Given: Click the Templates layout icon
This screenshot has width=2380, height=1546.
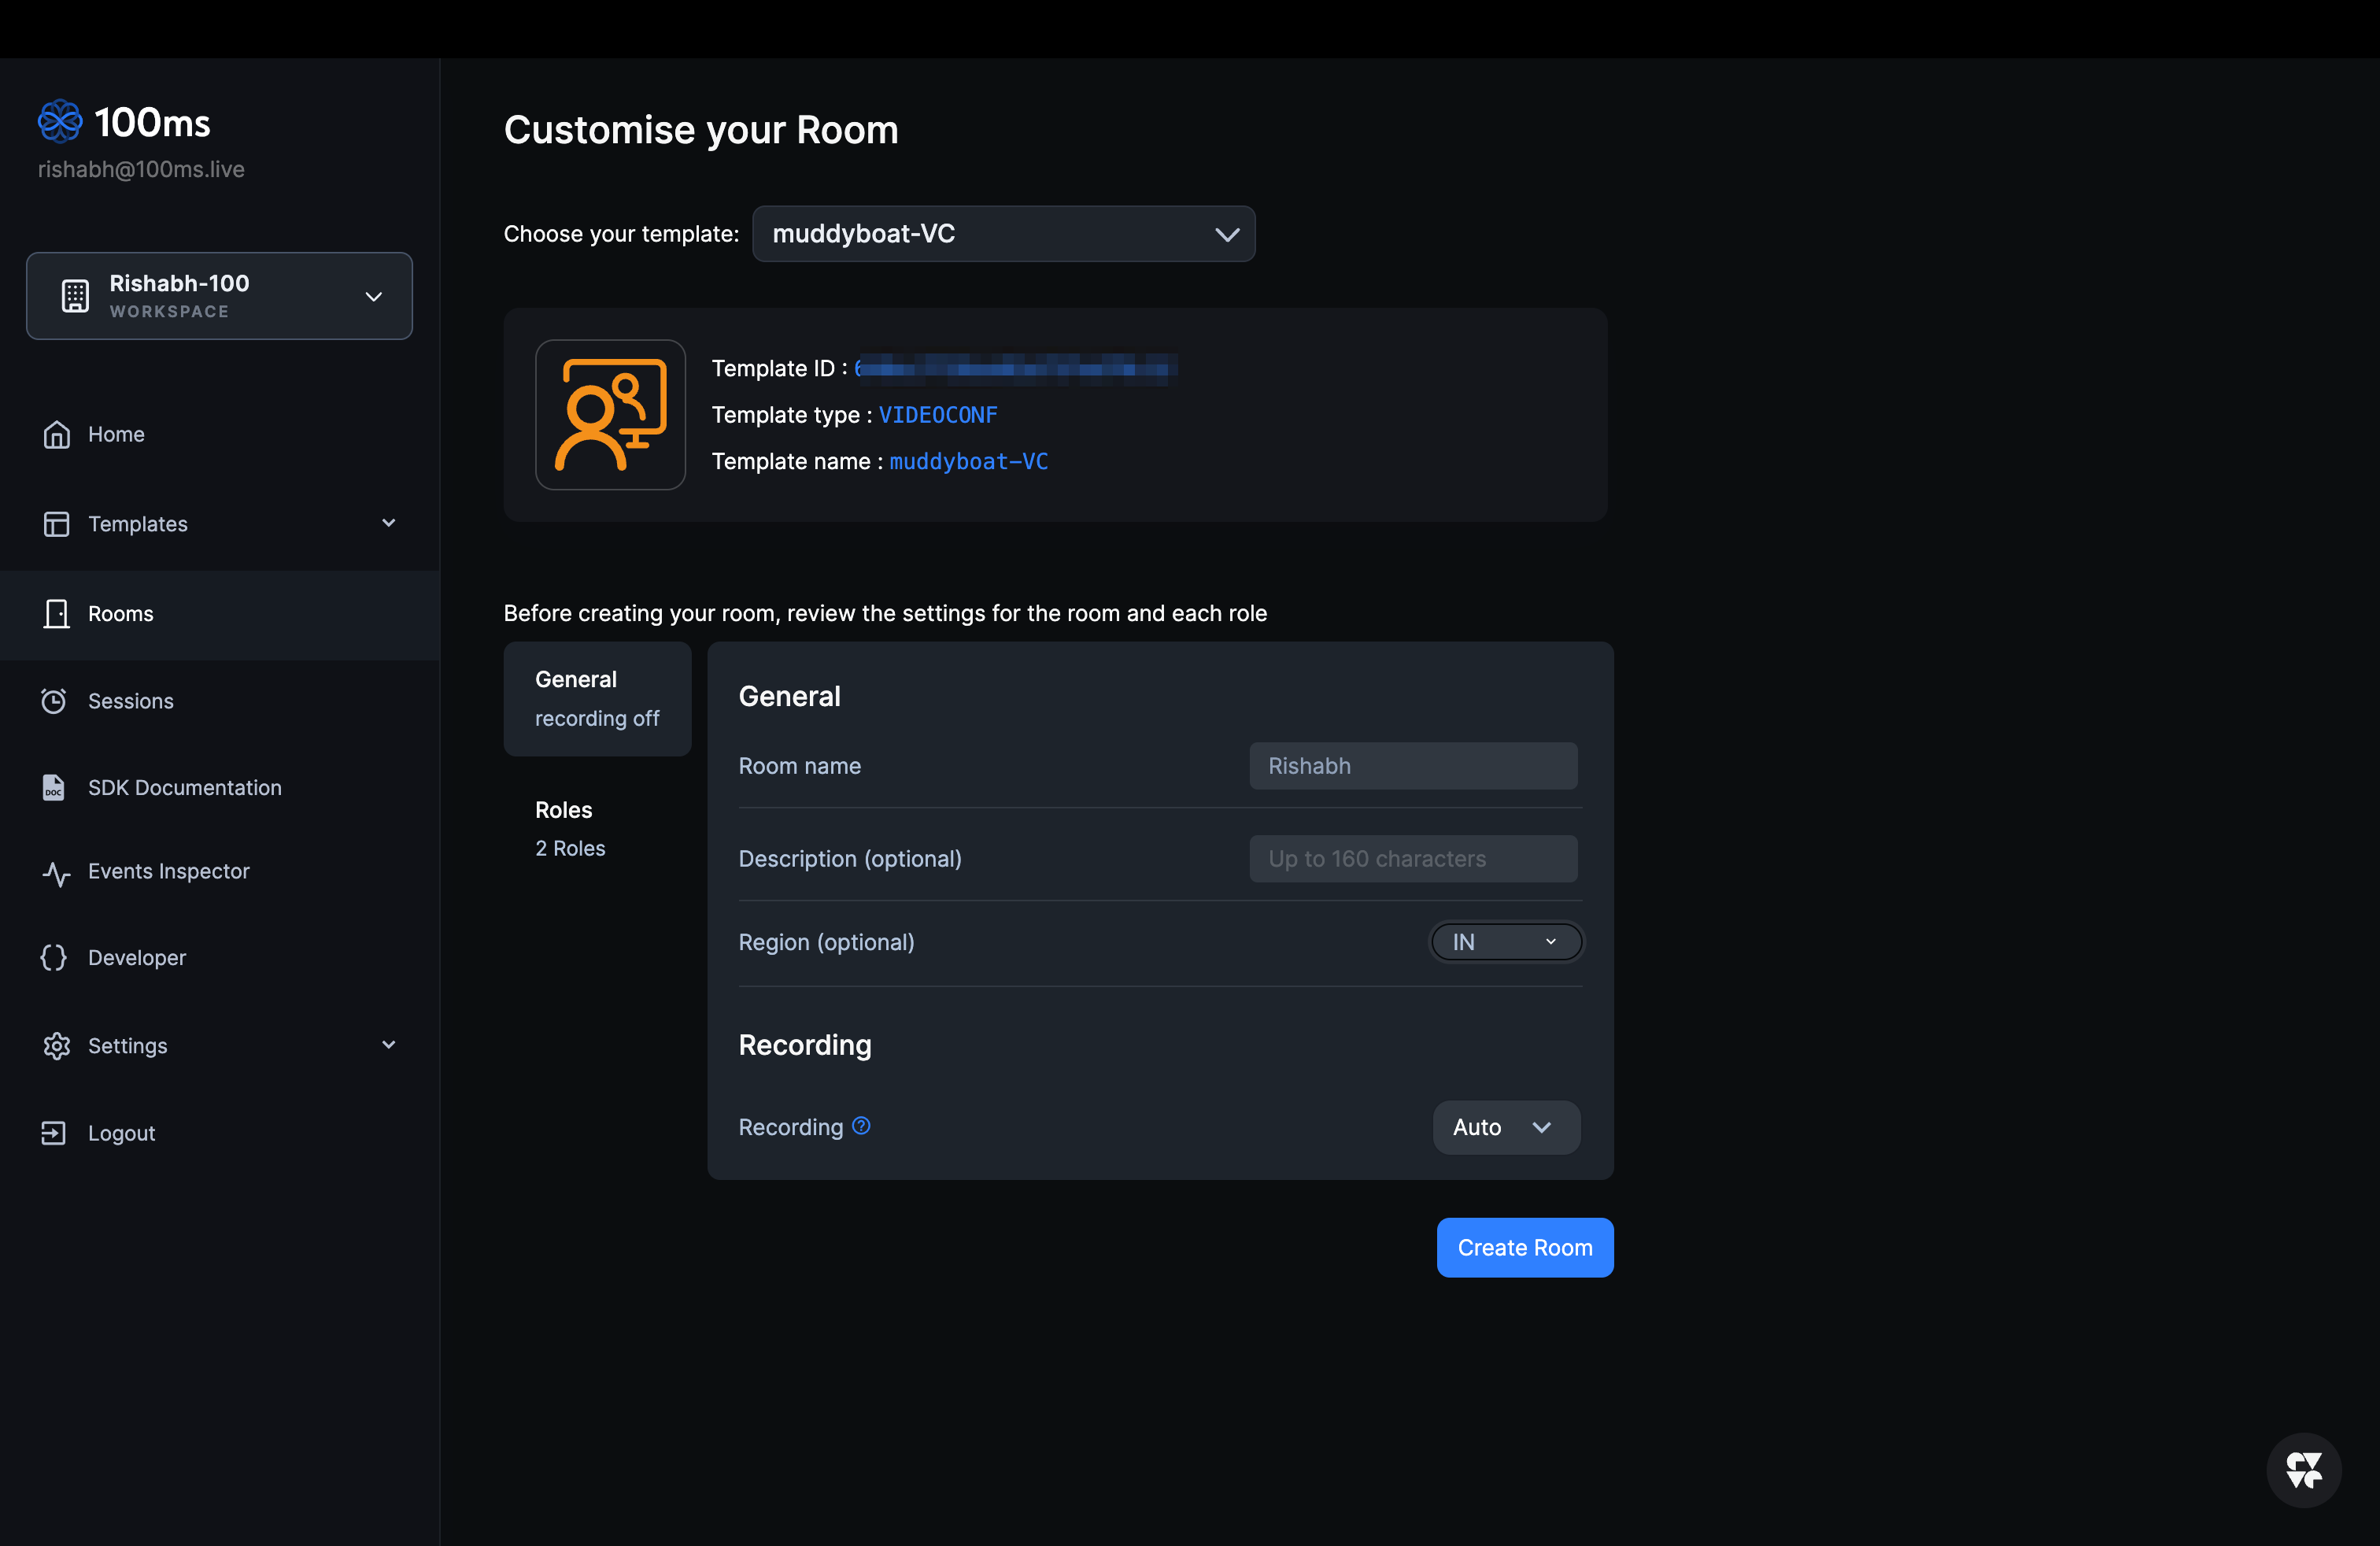Looking at the screenshot, I should [x=56, y=524].
